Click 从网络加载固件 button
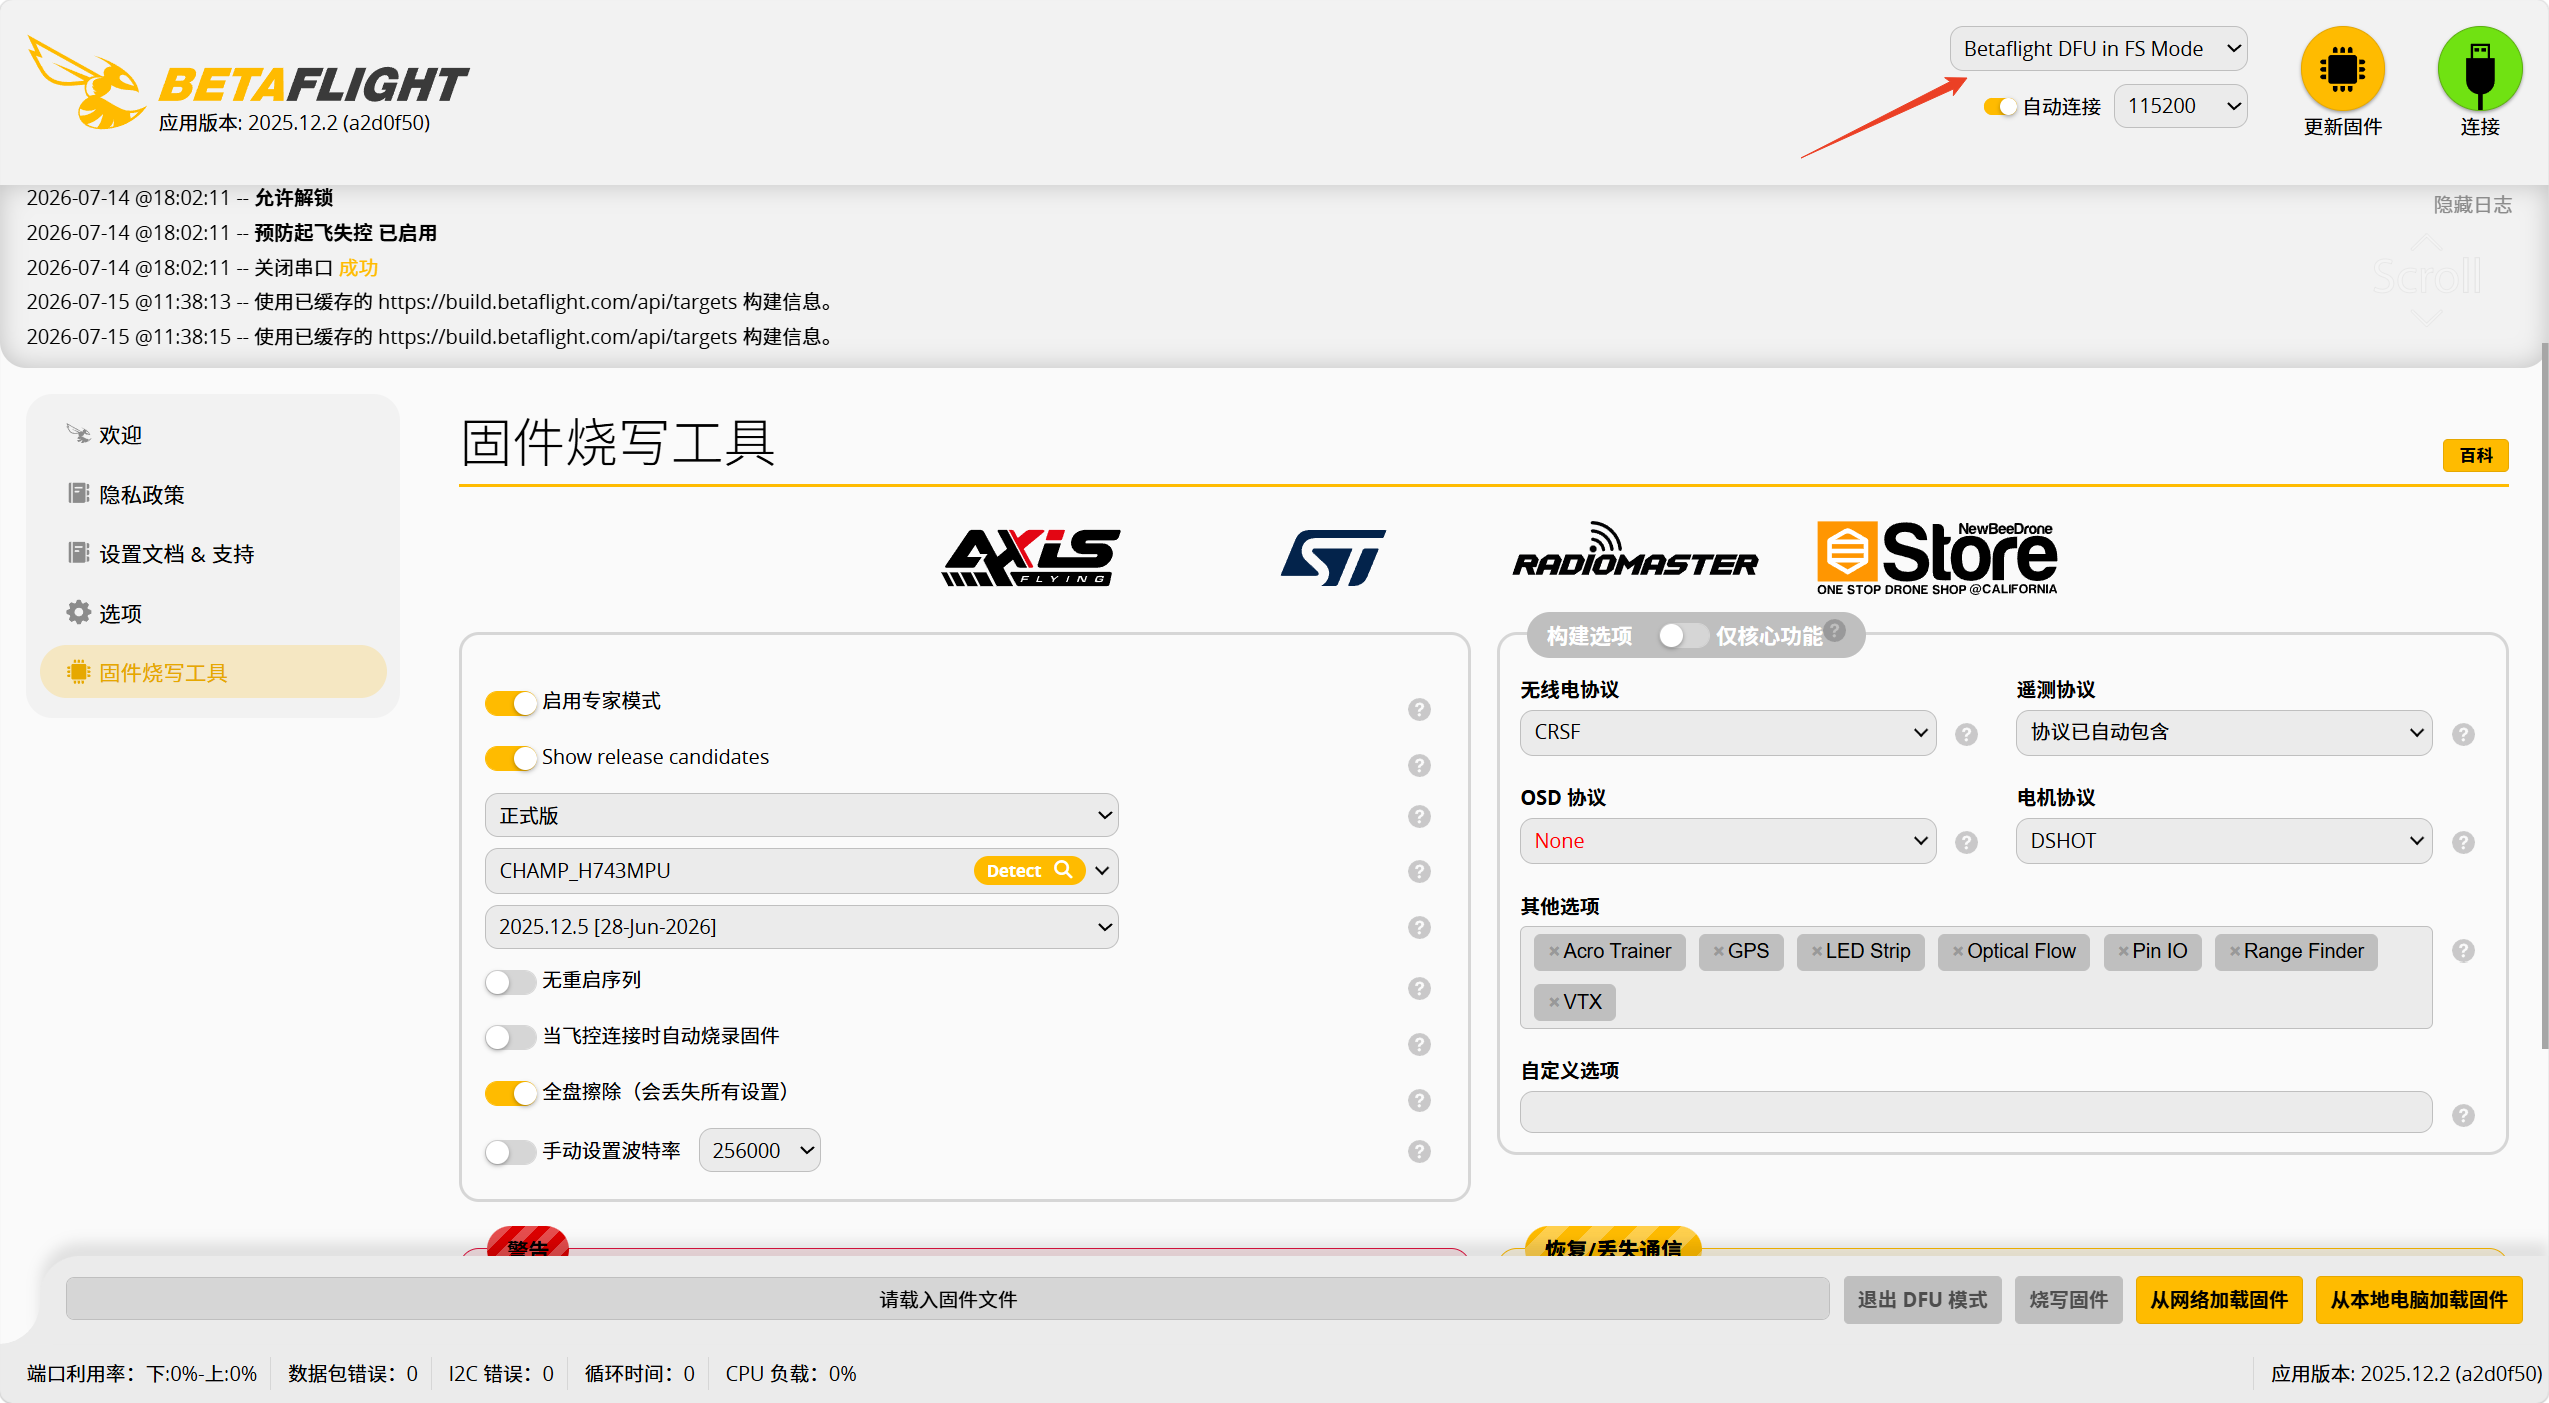 pos(2218,1299)
